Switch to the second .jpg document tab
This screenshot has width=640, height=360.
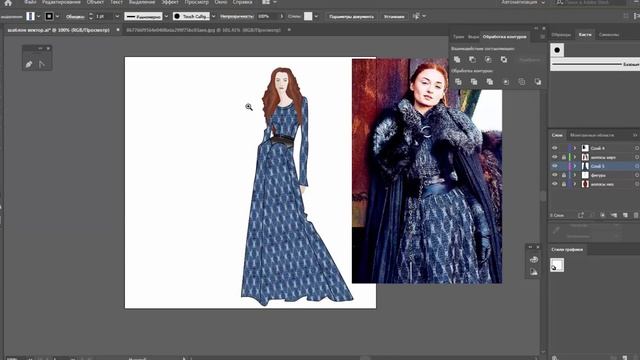coord(203,30)
